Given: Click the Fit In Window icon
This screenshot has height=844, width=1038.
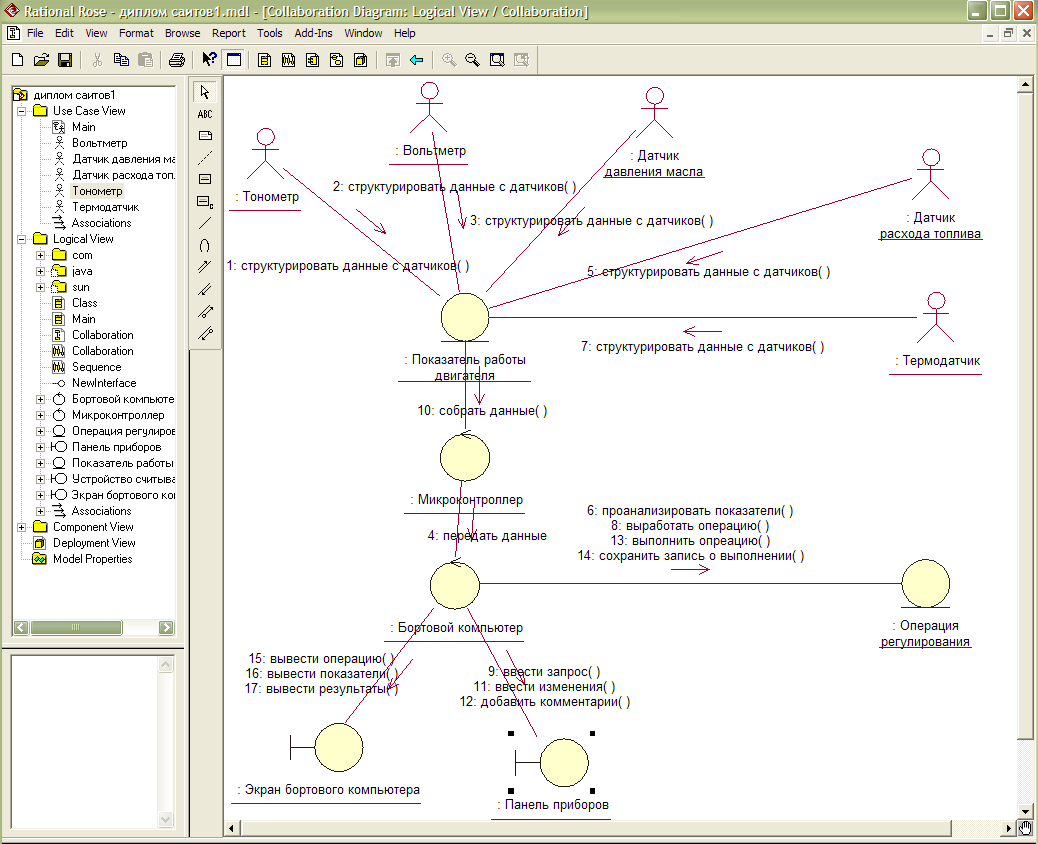Looking at the screenshot, I should click(496, 60).
